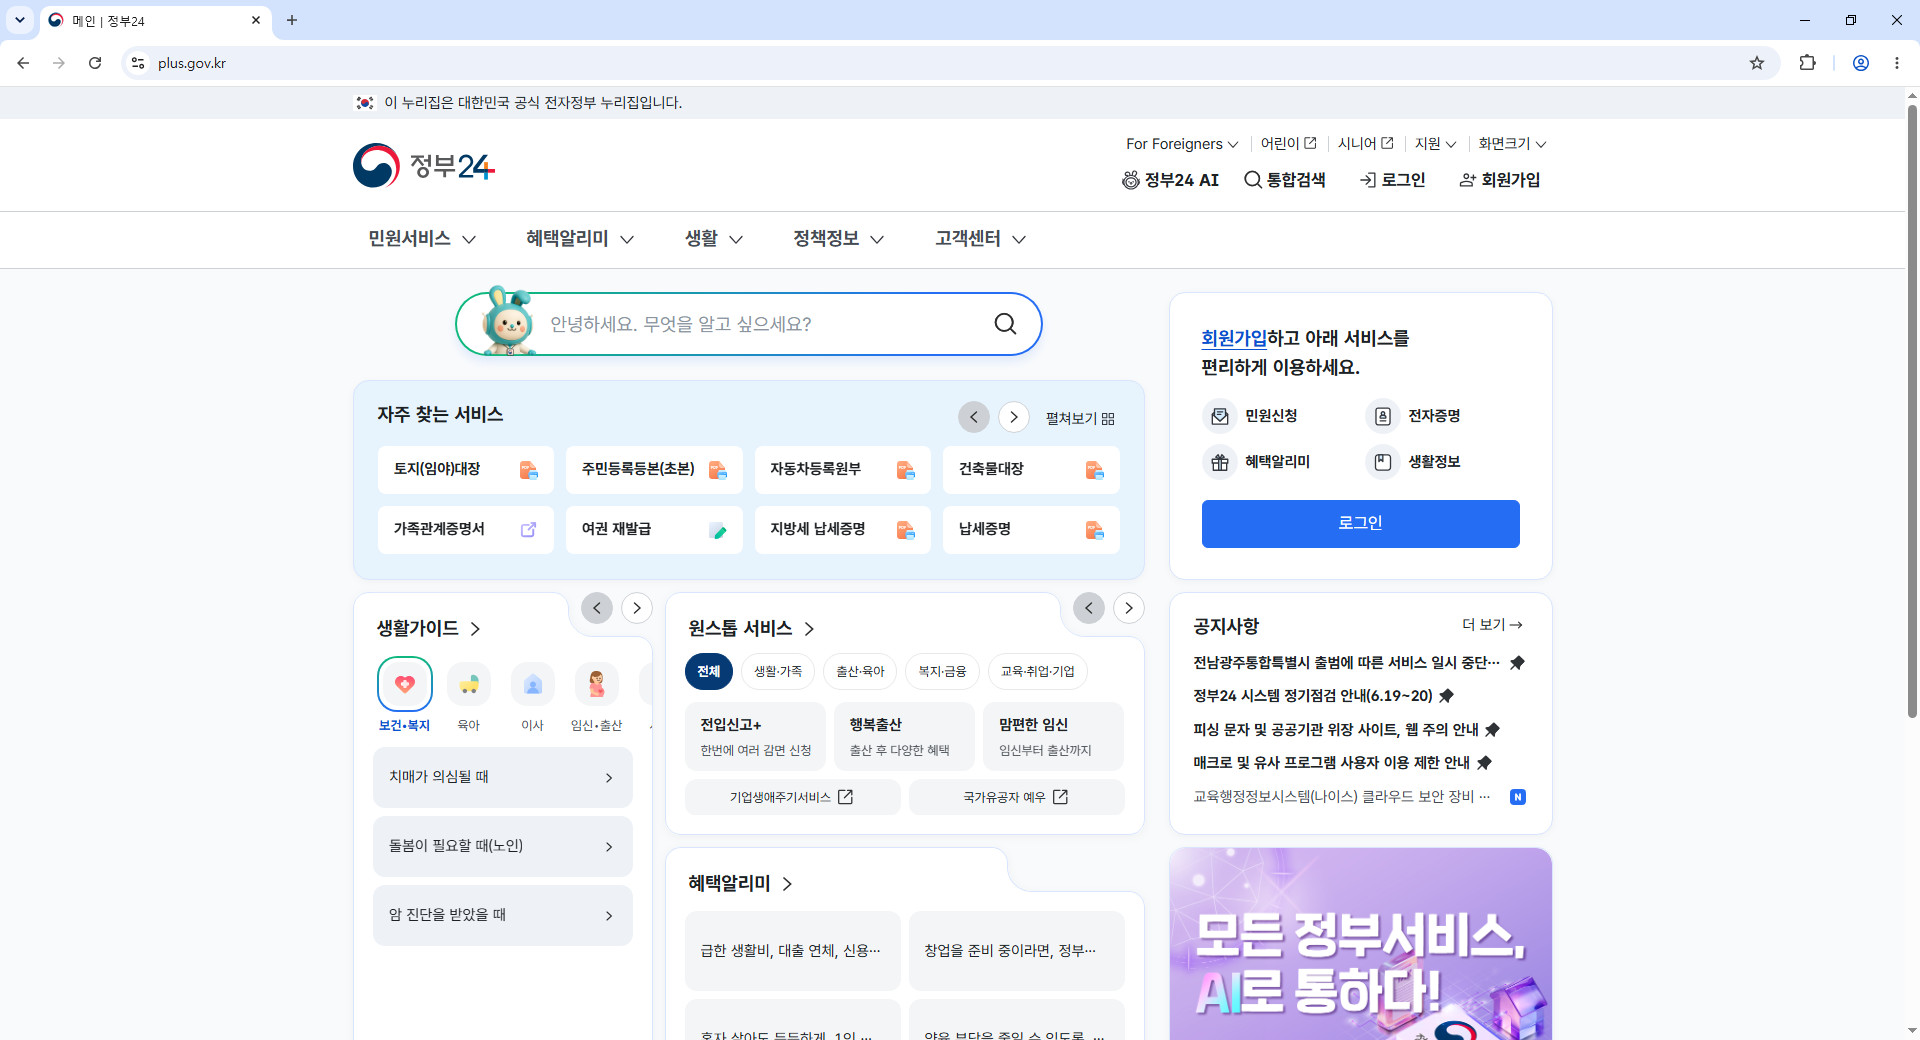Select the 생활·가족 filter tab
The width and height of the screenshot is (1920, 1040).
[778, 672]
